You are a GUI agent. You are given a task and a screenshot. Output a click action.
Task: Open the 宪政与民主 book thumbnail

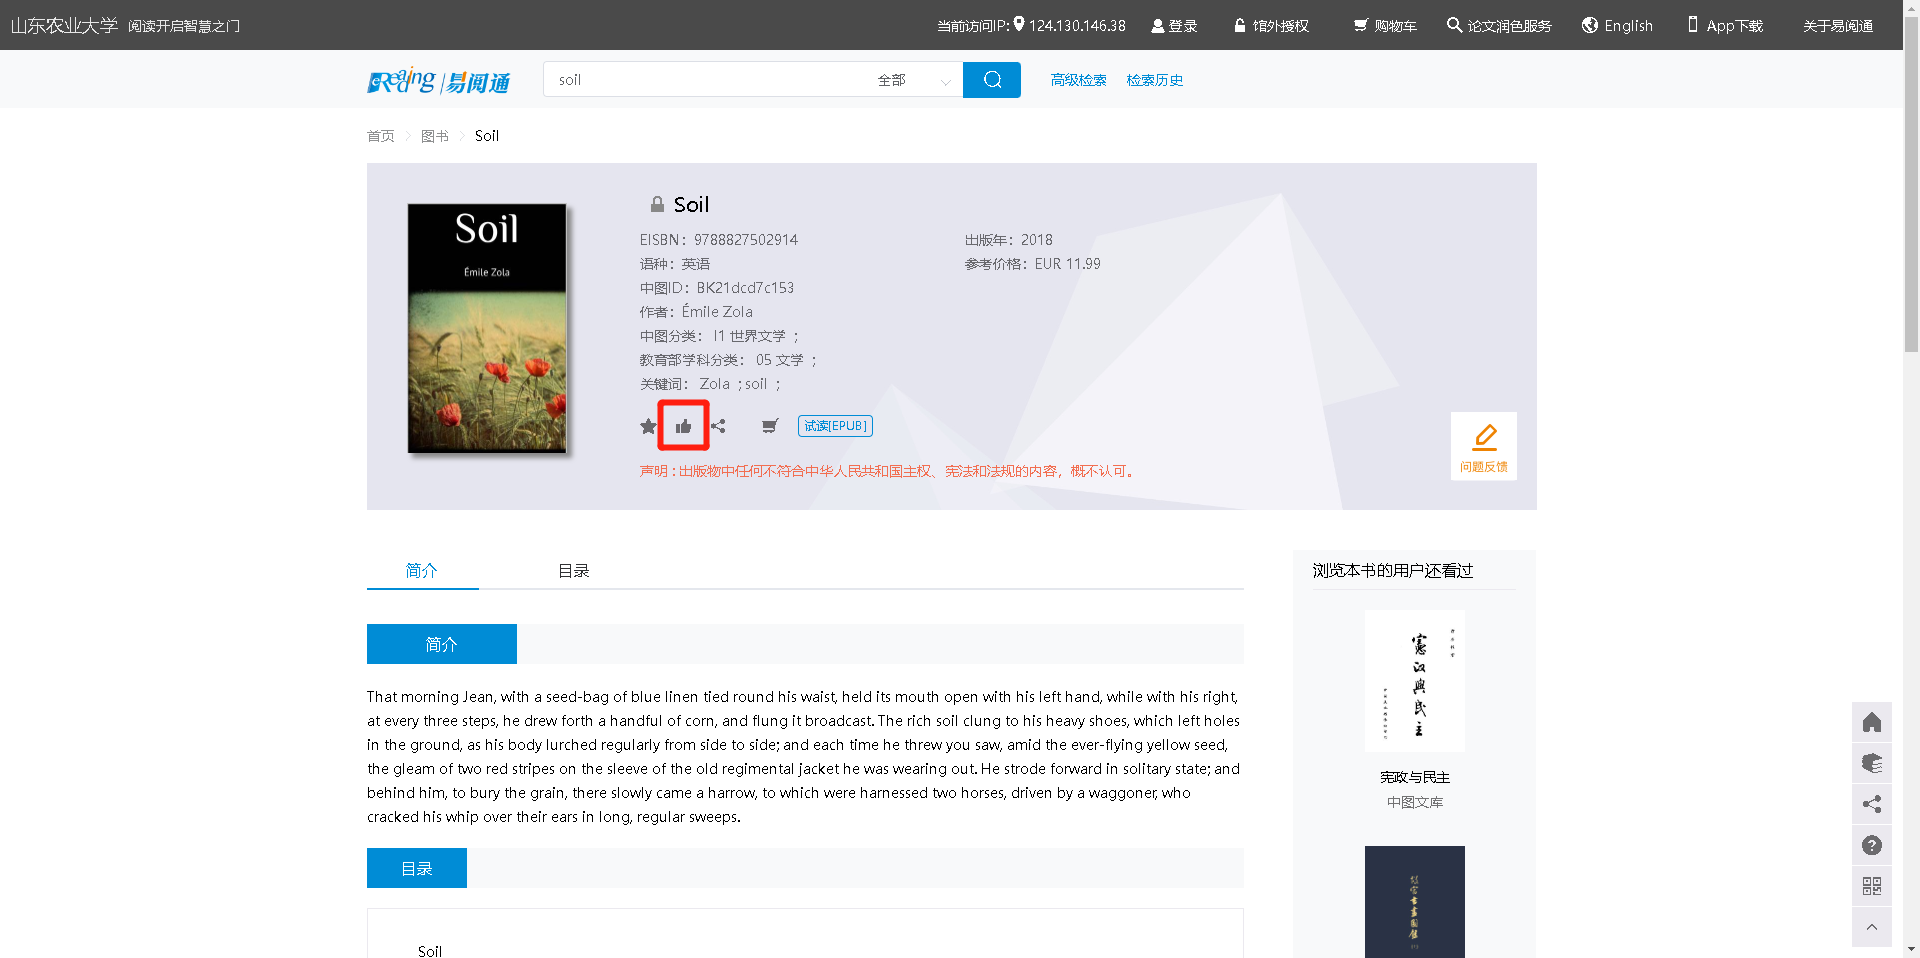[1414, 681]
